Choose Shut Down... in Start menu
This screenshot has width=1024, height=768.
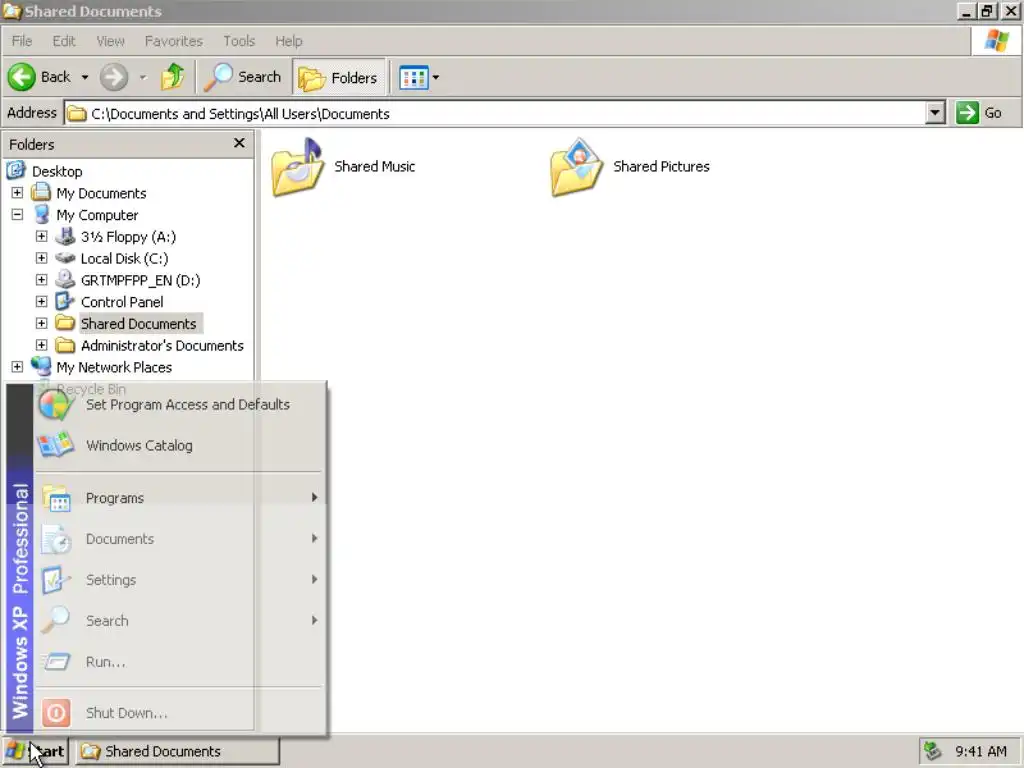[178, 712]
